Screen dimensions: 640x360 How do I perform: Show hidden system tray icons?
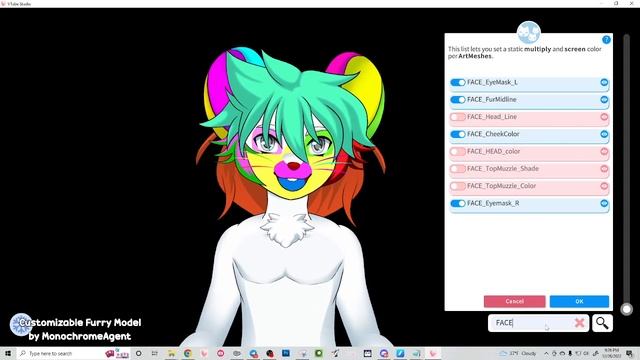coord(546,353)
